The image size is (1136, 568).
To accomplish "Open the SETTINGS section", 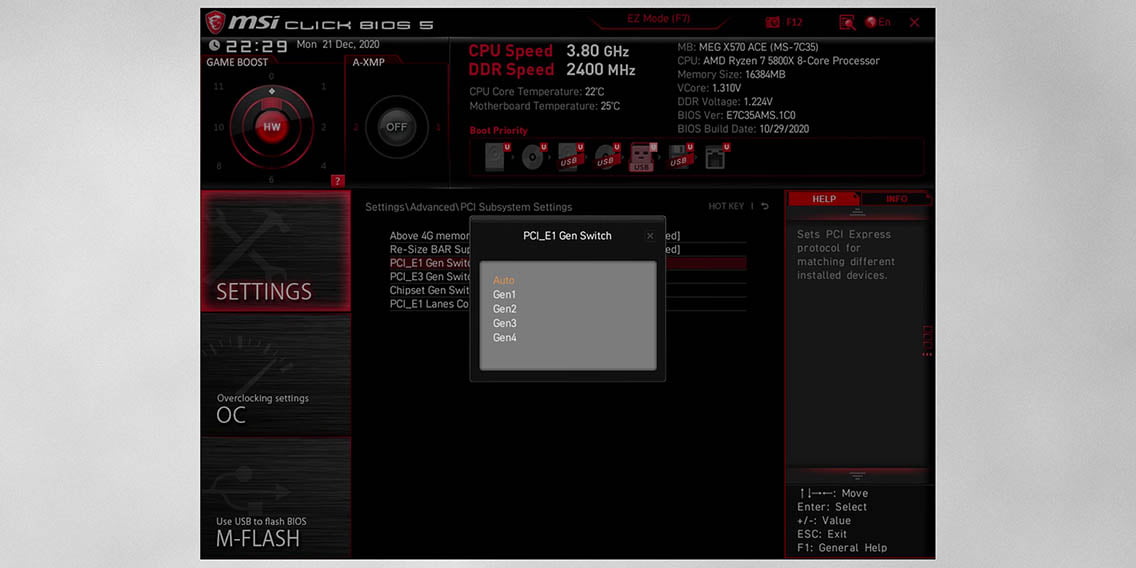I will coord(276,251).
